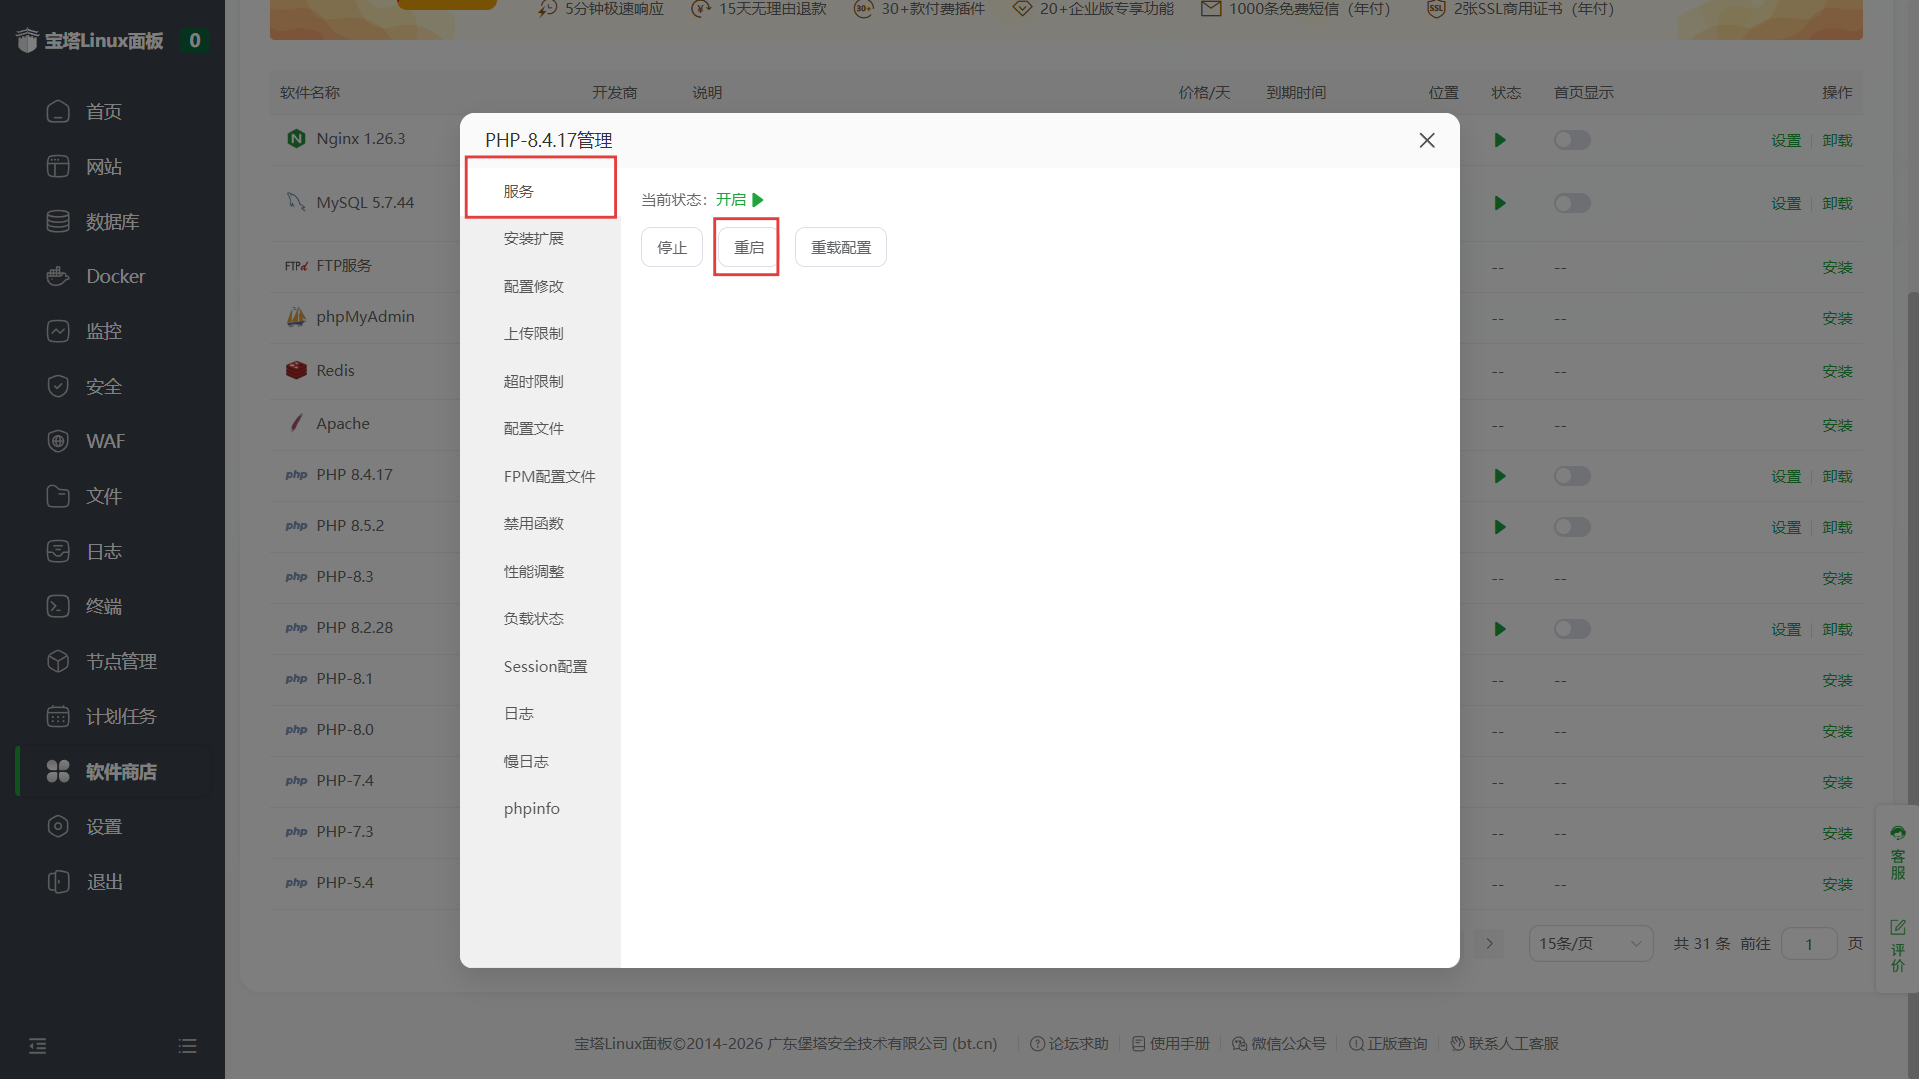The height and width of the screenshot is (1079, 1919).
Task: Toggle homepage display for PHP 8.2.28
Action: tap(1571, 629)
